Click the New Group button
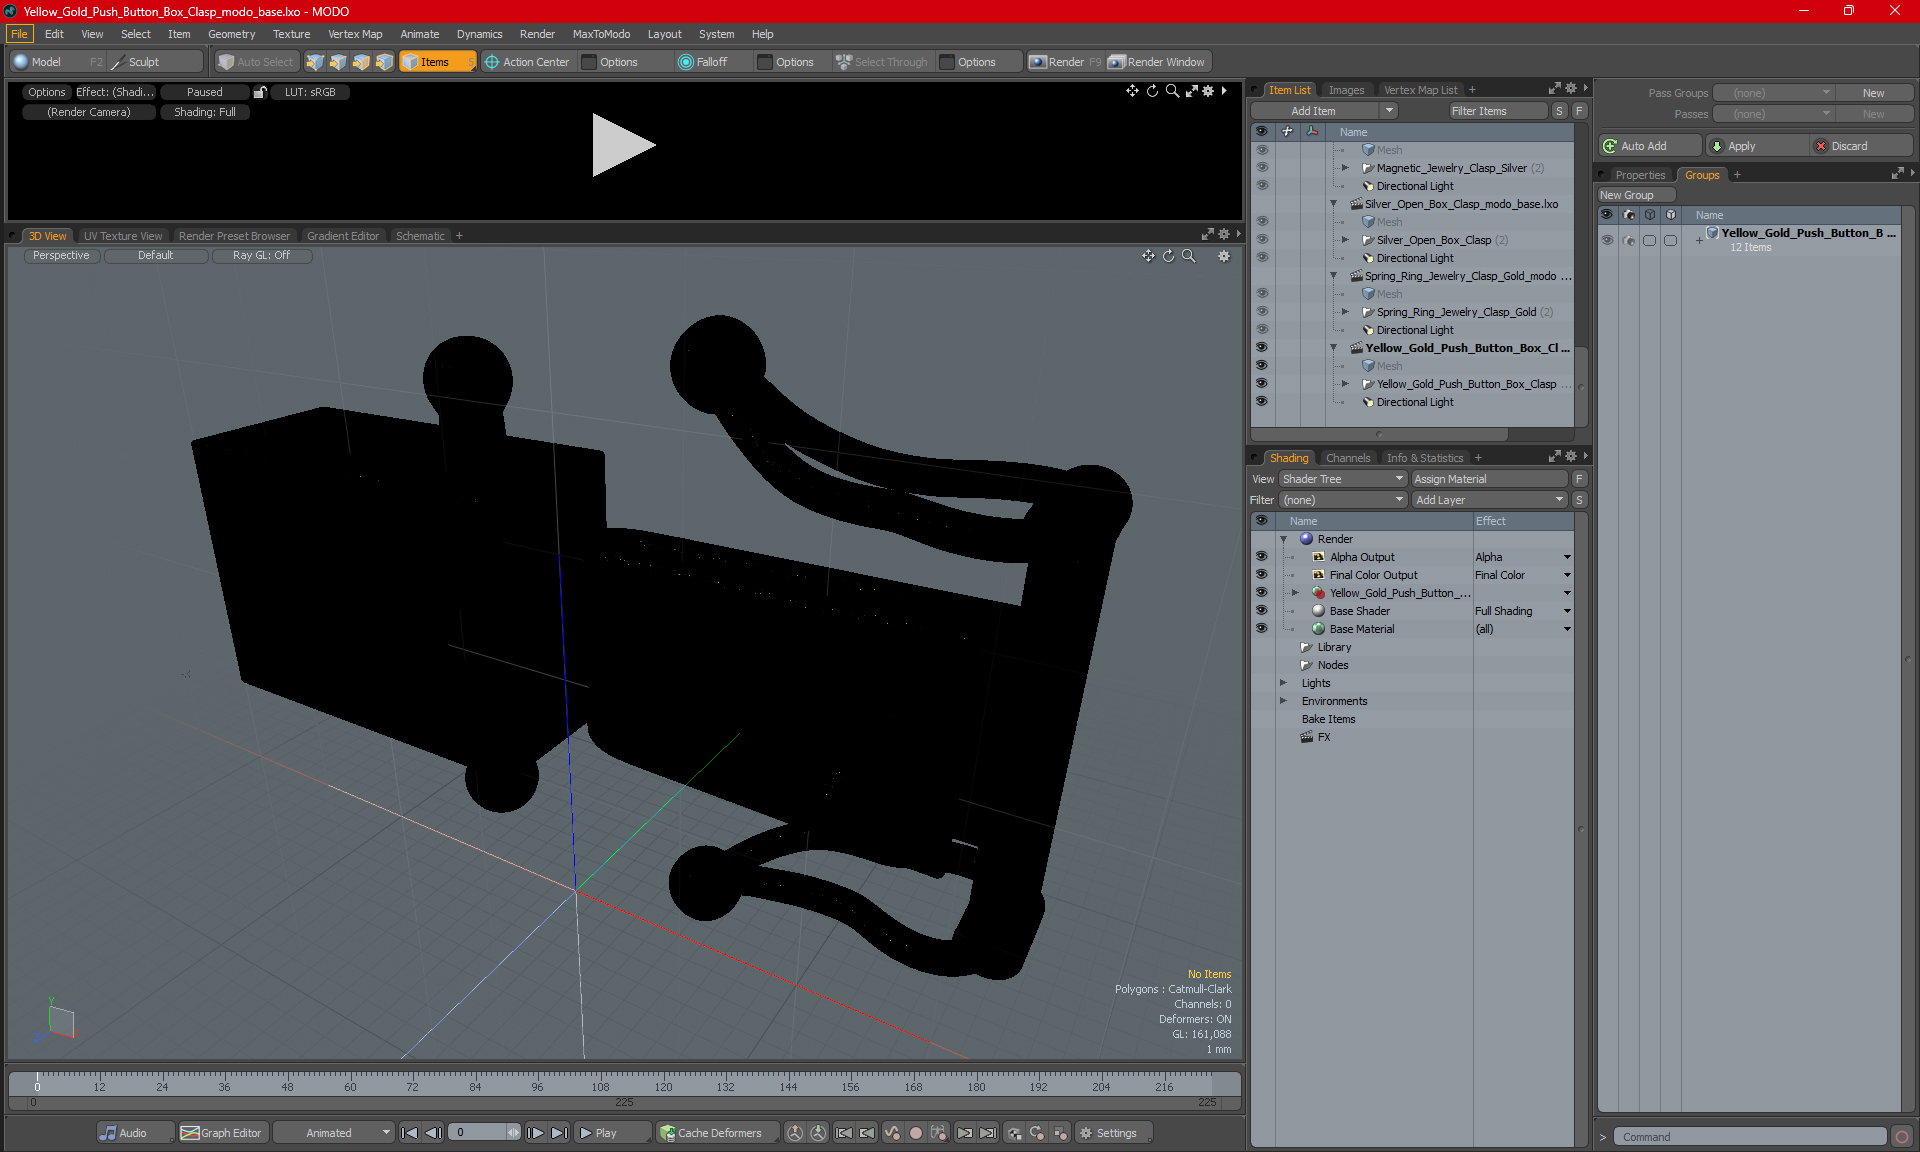 coord(1637,195)
